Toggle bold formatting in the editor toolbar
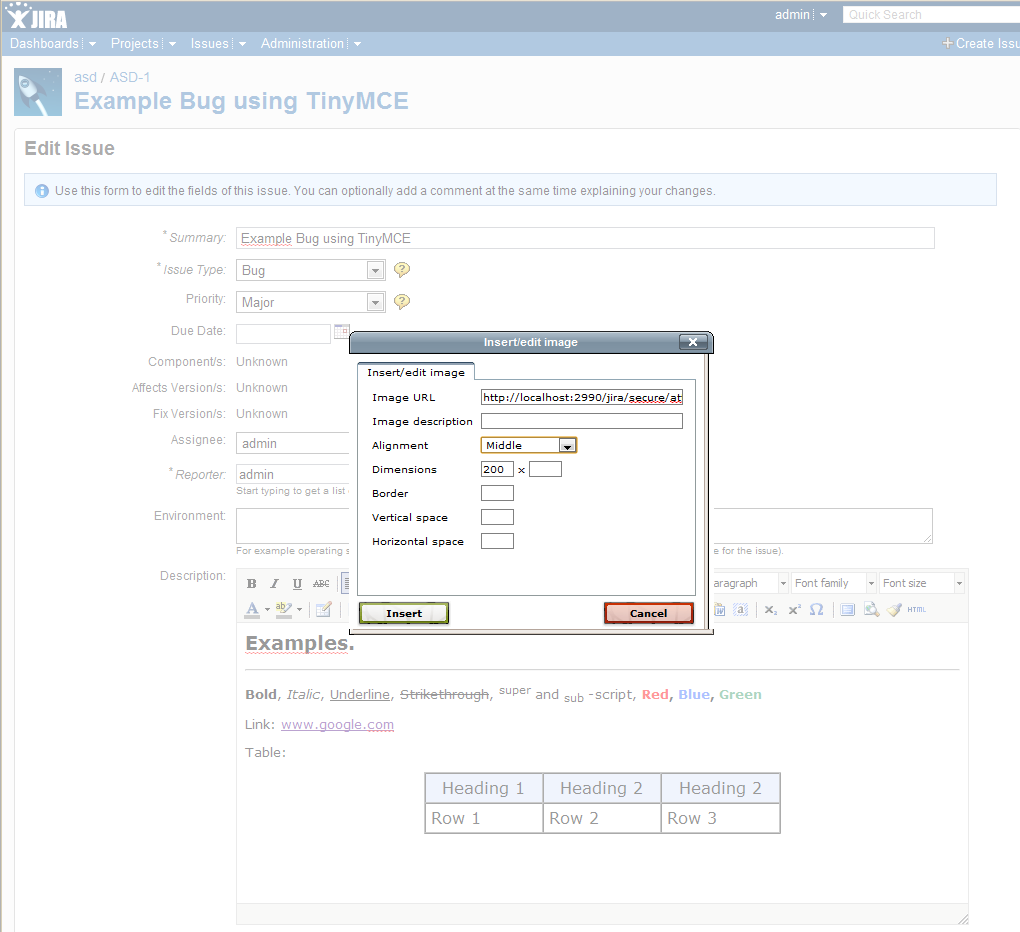The image size is (1020, 932). (251, 583)
